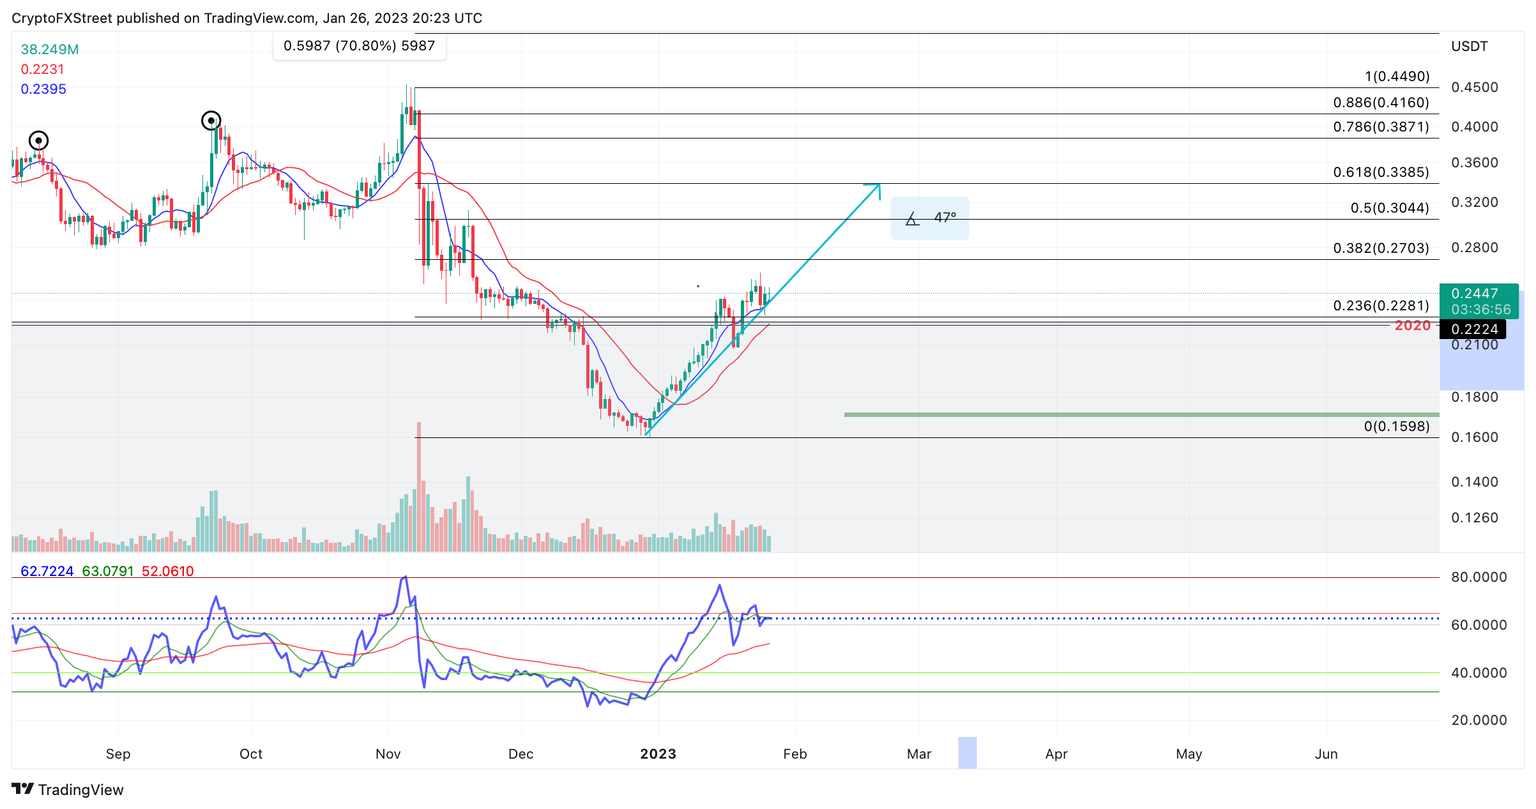Click the CryptoFXStreet publication header text

pyautogui.click(x=247, y=18)
